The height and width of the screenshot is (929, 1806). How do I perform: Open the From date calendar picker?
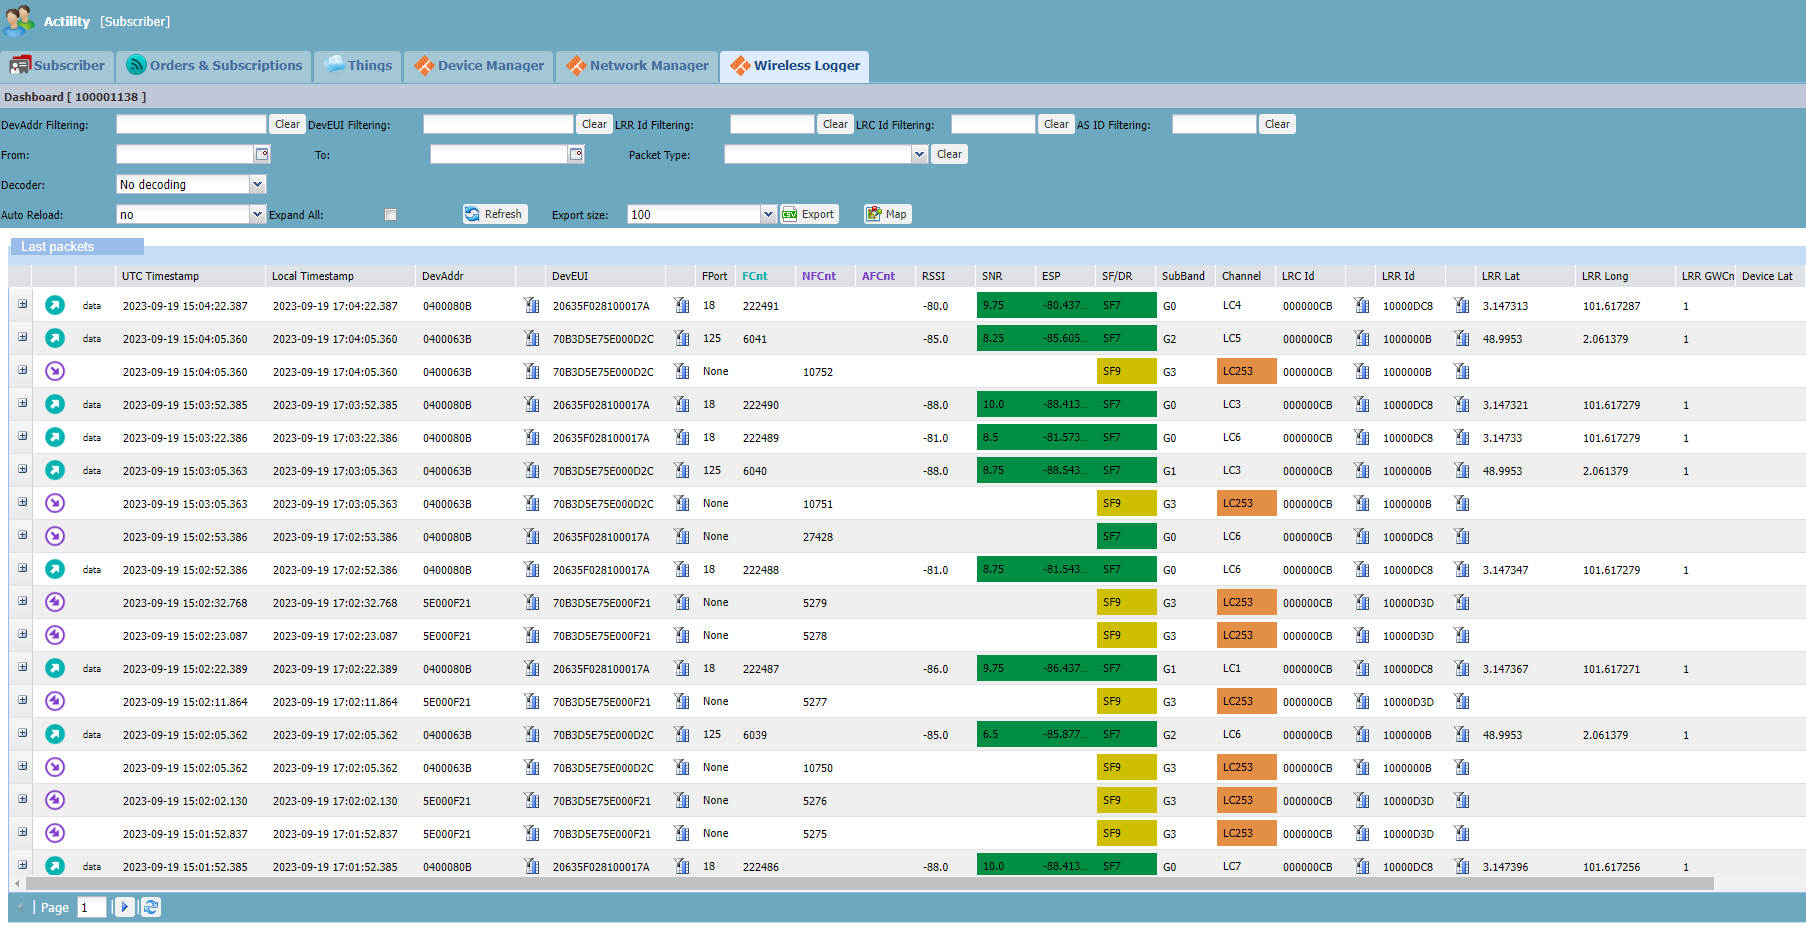(x=262, y=154)
